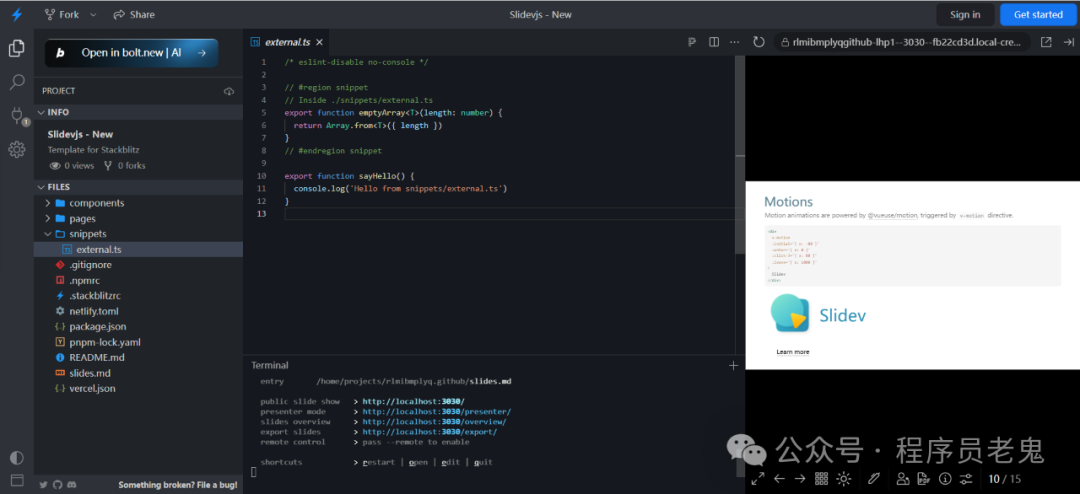Open the Ports plug icon in activity bar
This screenshot has width=1080, height=494.
(17, 116)
